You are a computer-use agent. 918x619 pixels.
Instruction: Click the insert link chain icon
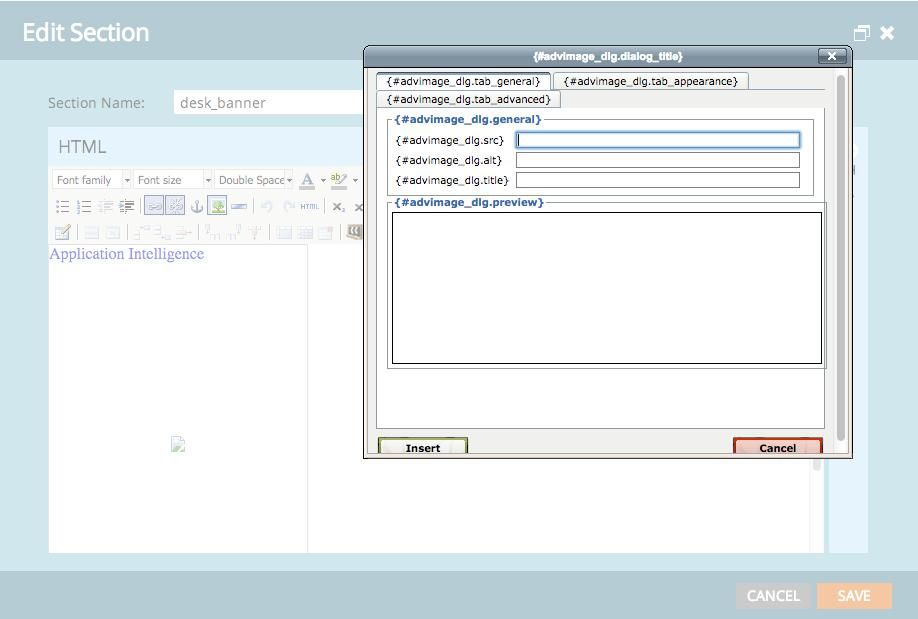[x=154, y=206]
